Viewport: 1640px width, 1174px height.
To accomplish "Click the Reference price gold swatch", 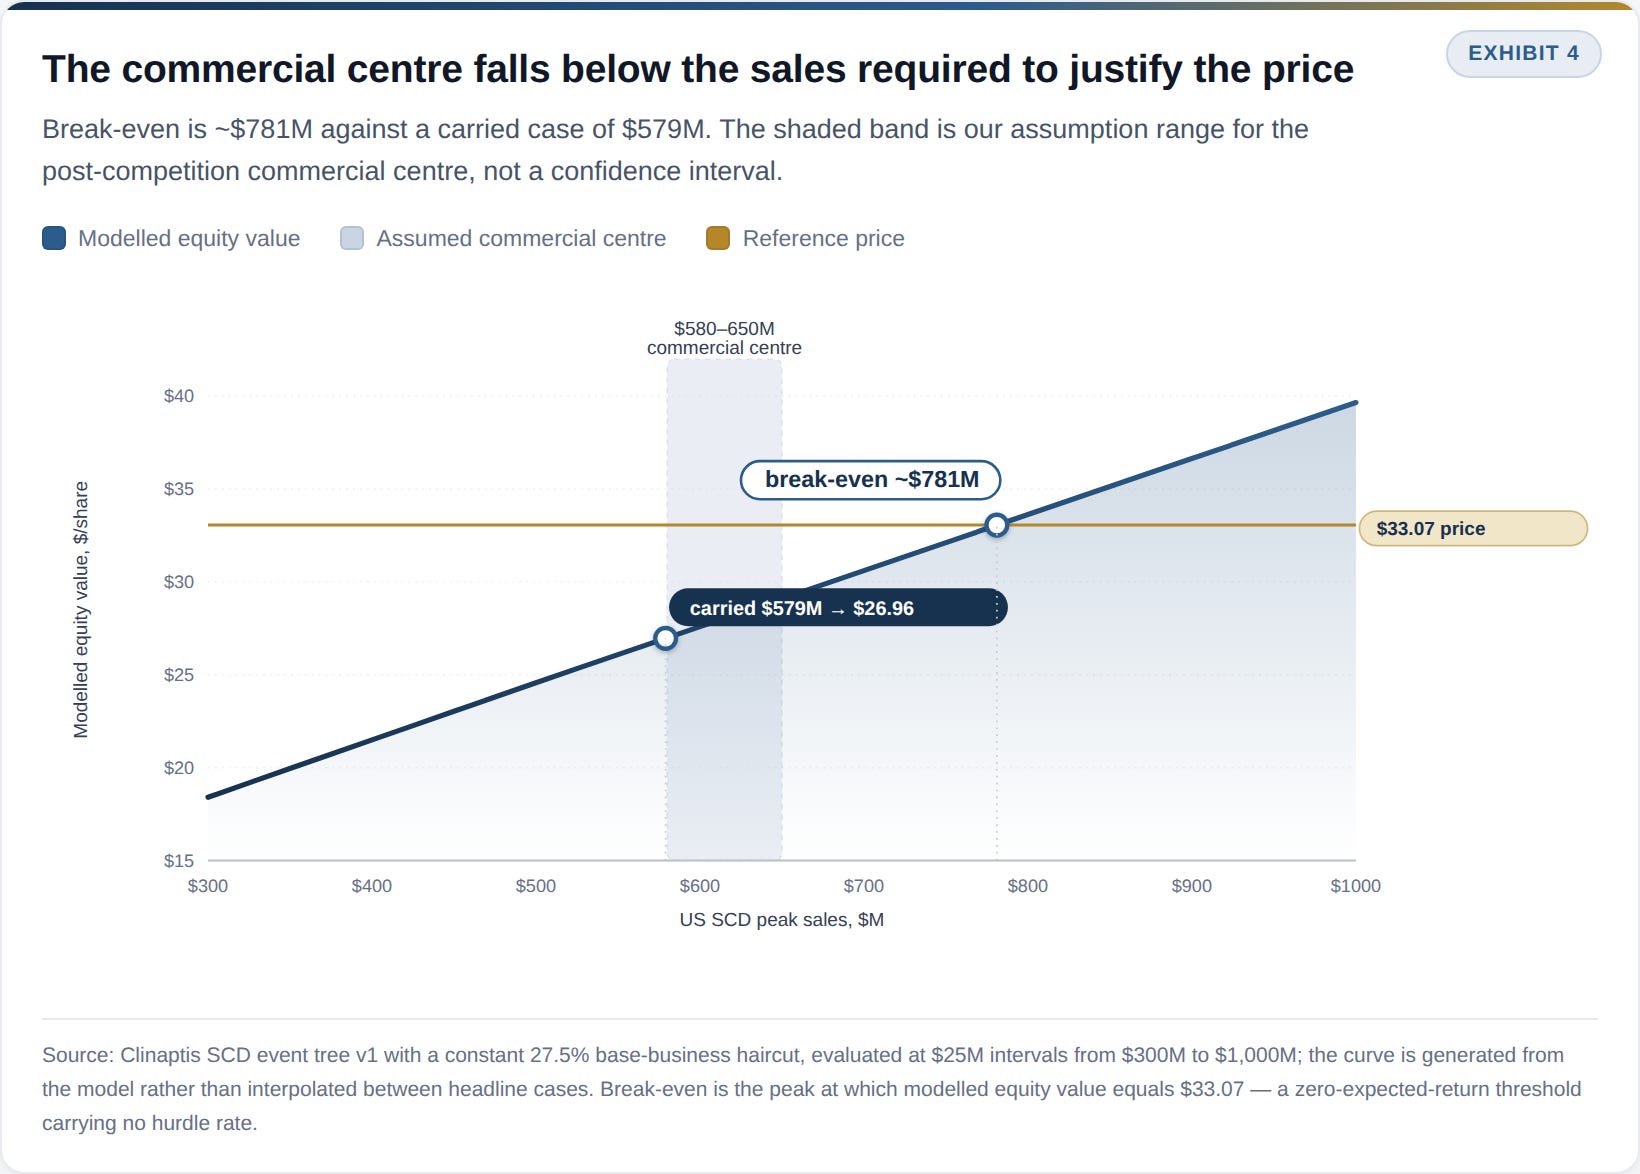I will click(718, 238).
